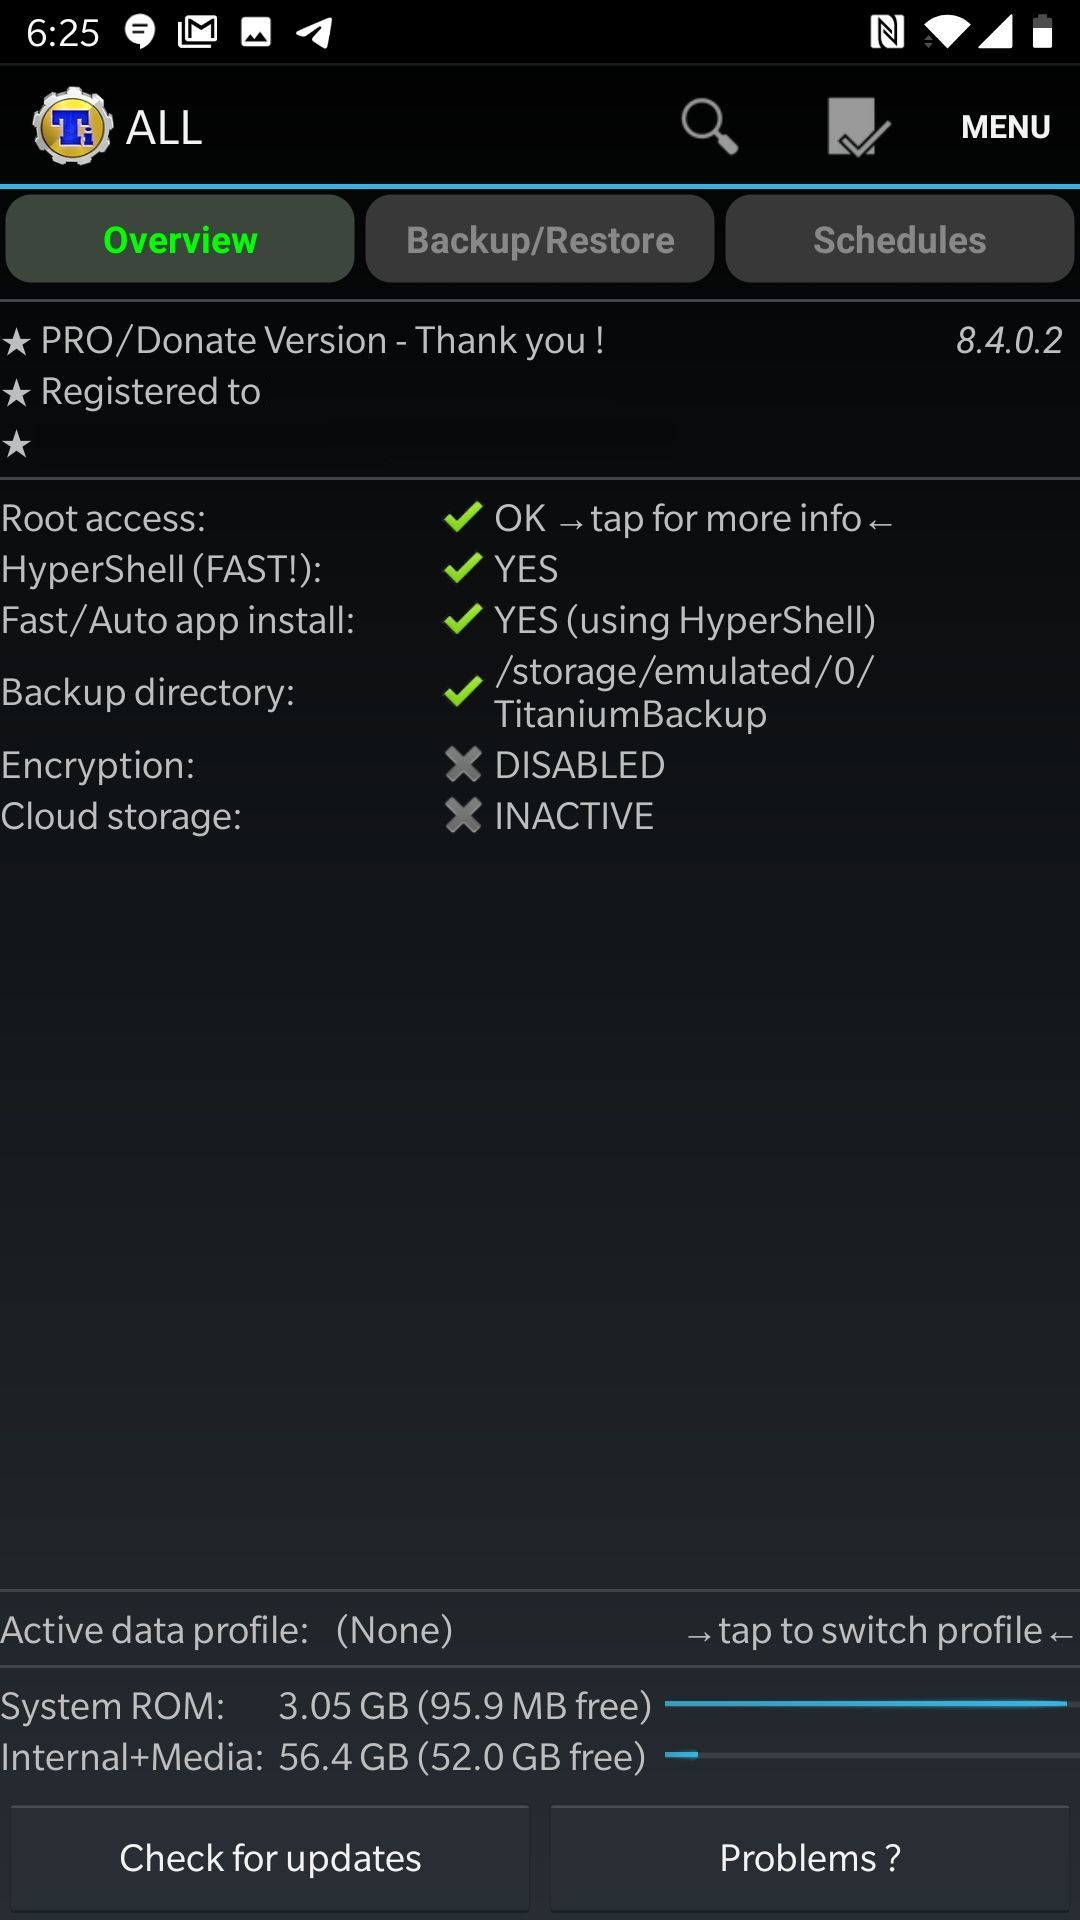Open the MENU item
This screenshot has width=1080, height=1920.
point(1004,126)
